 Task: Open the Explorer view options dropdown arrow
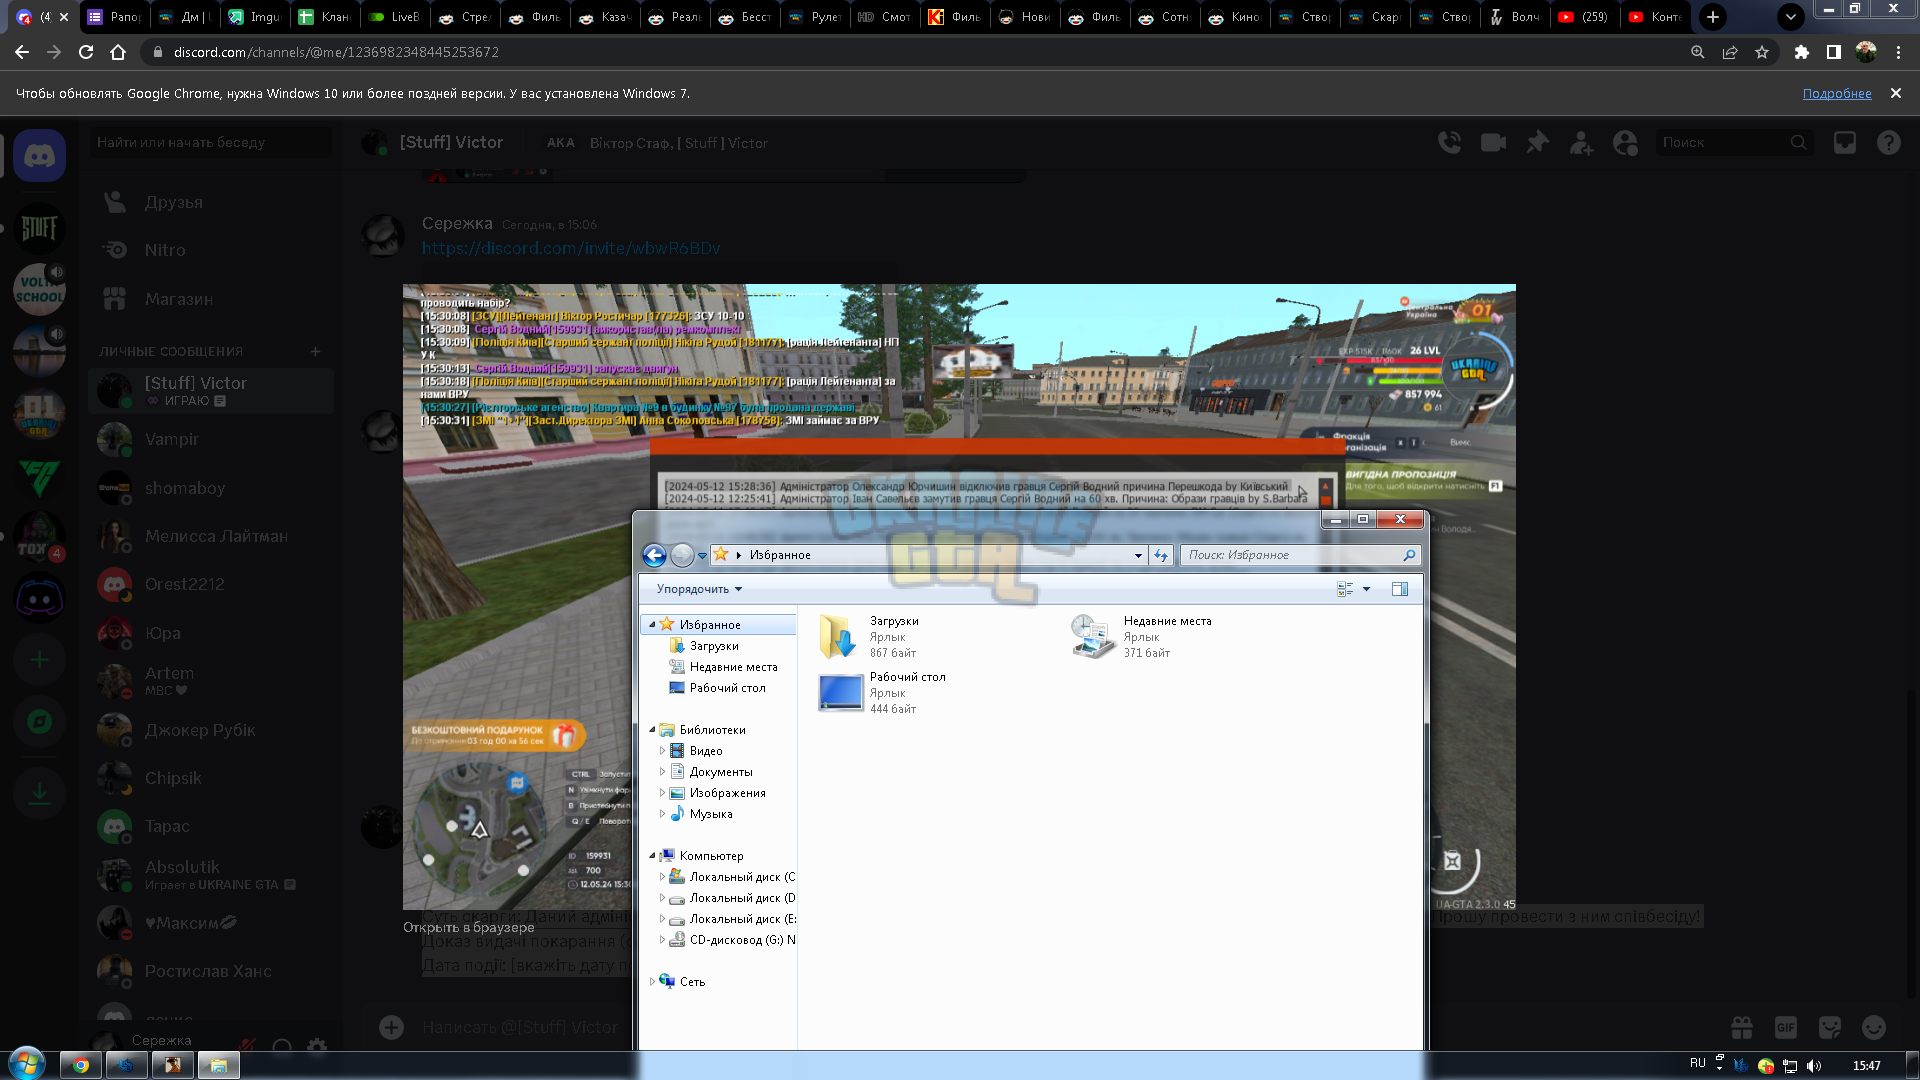(1366, 589)
